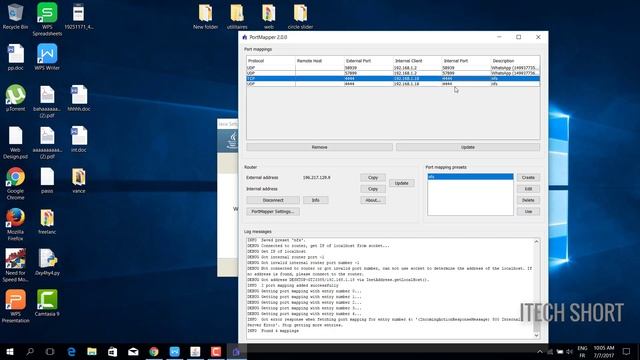Viewport: 640px width, 360px height.
Task: Select the freelanc archive icon
Action: pyautogui.click(x=47, y=222)
